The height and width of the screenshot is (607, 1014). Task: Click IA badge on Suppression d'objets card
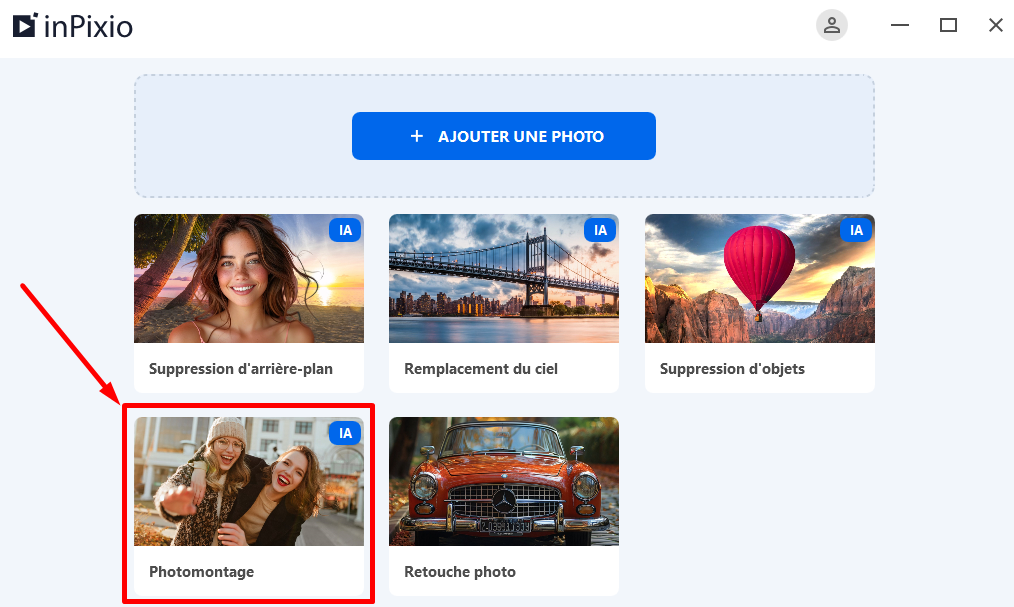click(x=856, y=230)
